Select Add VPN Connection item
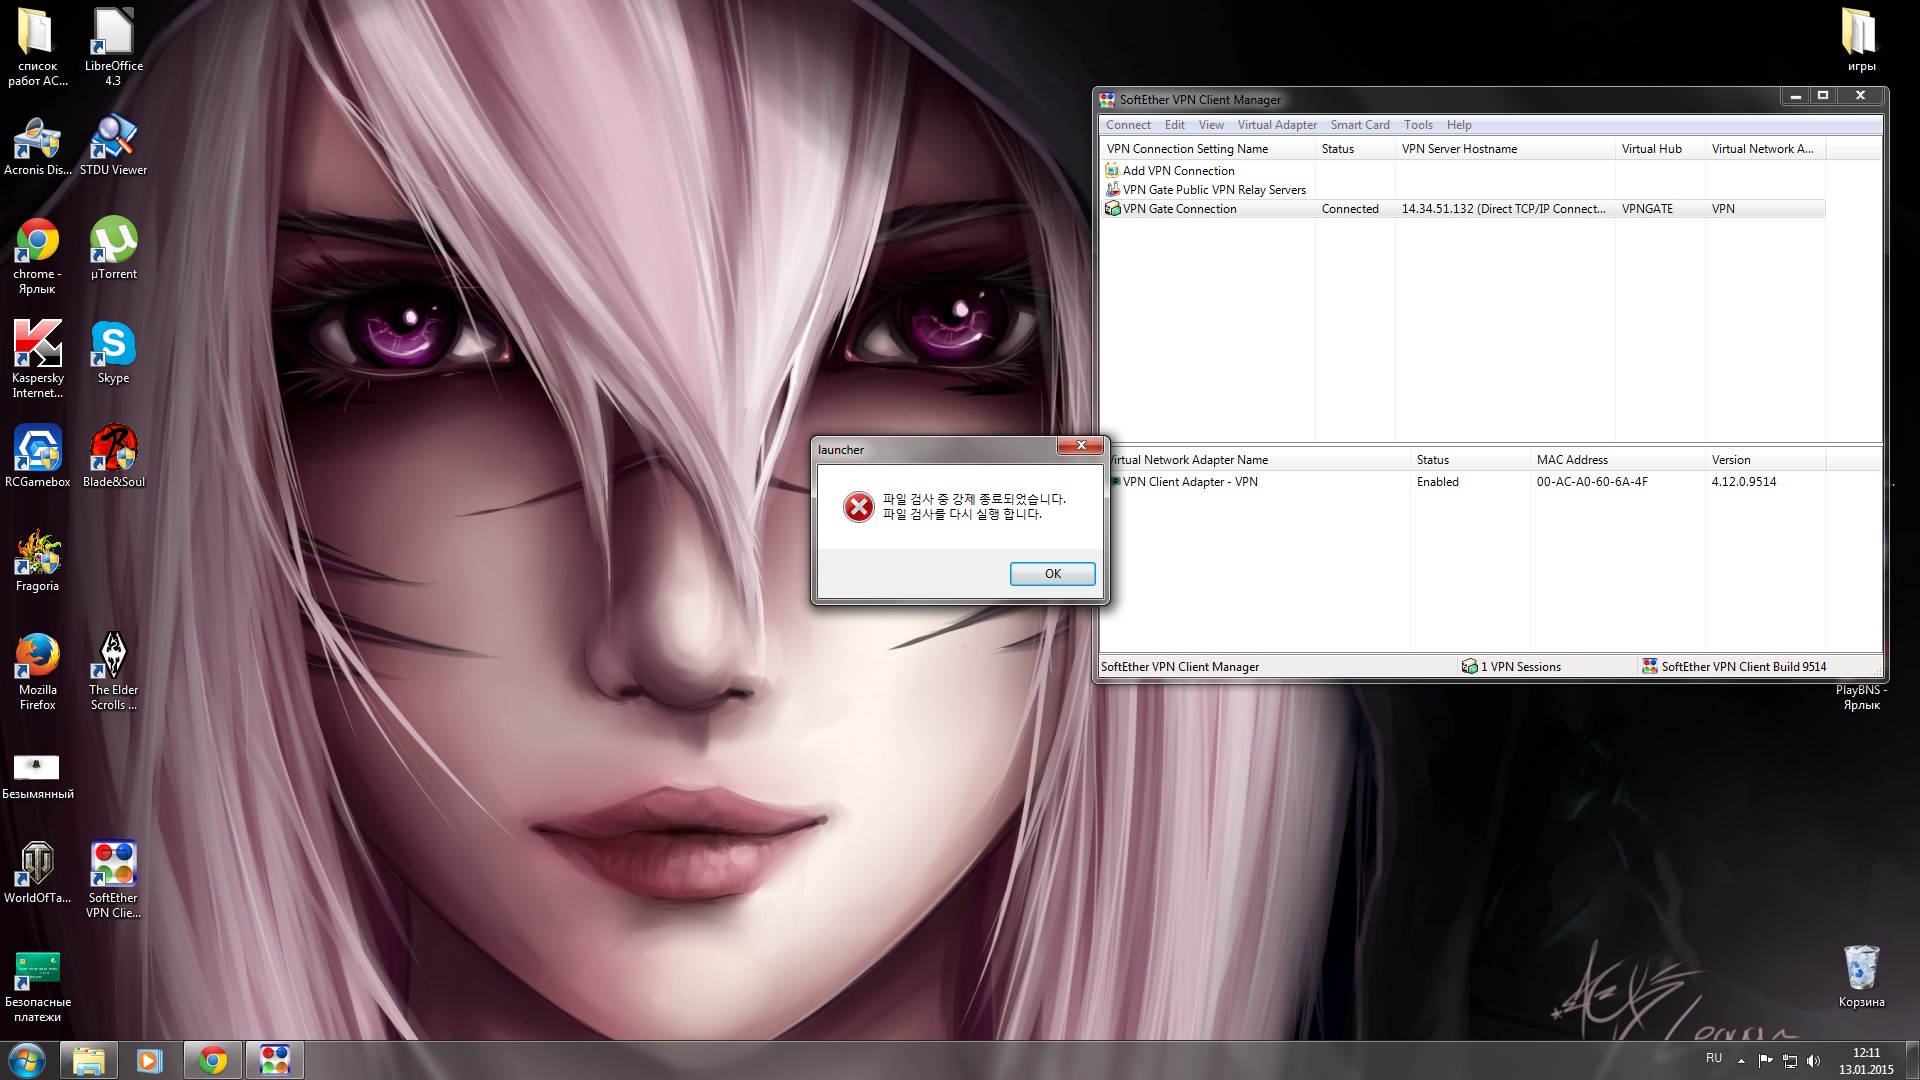Viewport: 1920px width, 1080px height. point(1177,171)
